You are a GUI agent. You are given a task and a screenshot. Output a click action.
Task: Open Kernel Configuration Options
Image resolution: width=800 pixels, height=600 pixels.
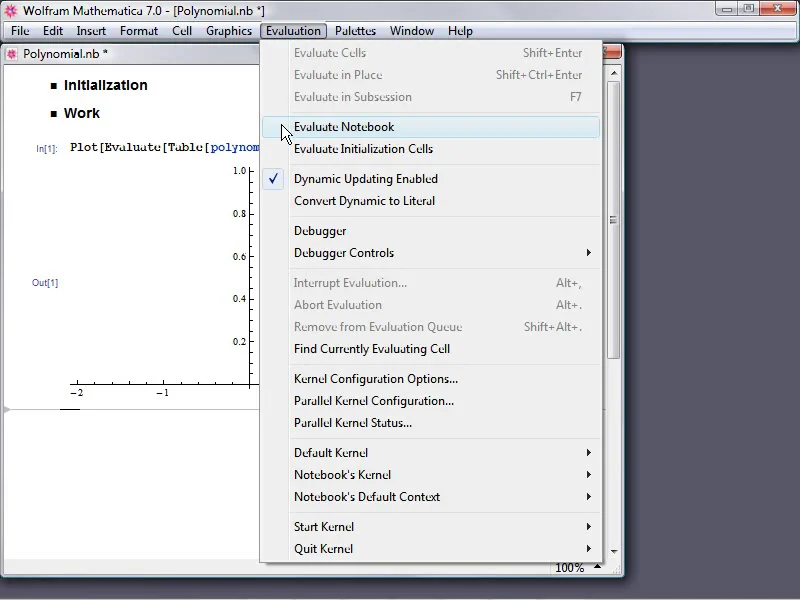(375, 379)
